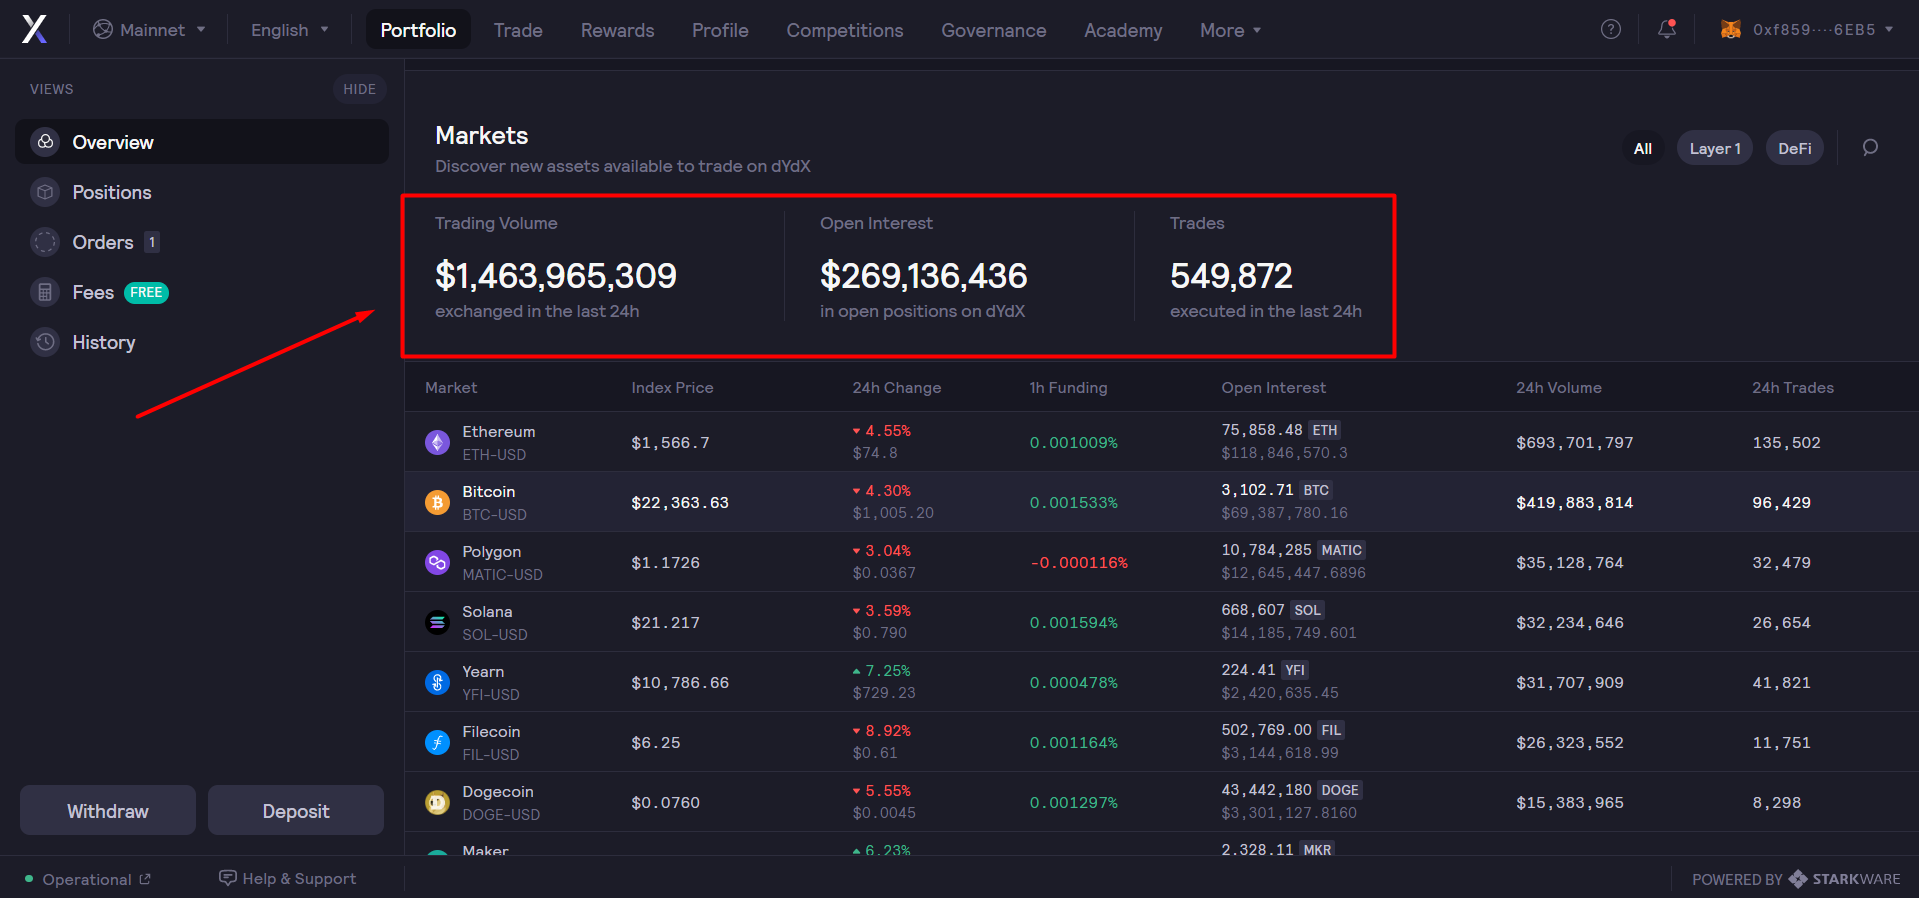This screenshot has height=898, width=1919.
Task: Open the Mainnet network dropdown
Action: click(x=149, y=30)
